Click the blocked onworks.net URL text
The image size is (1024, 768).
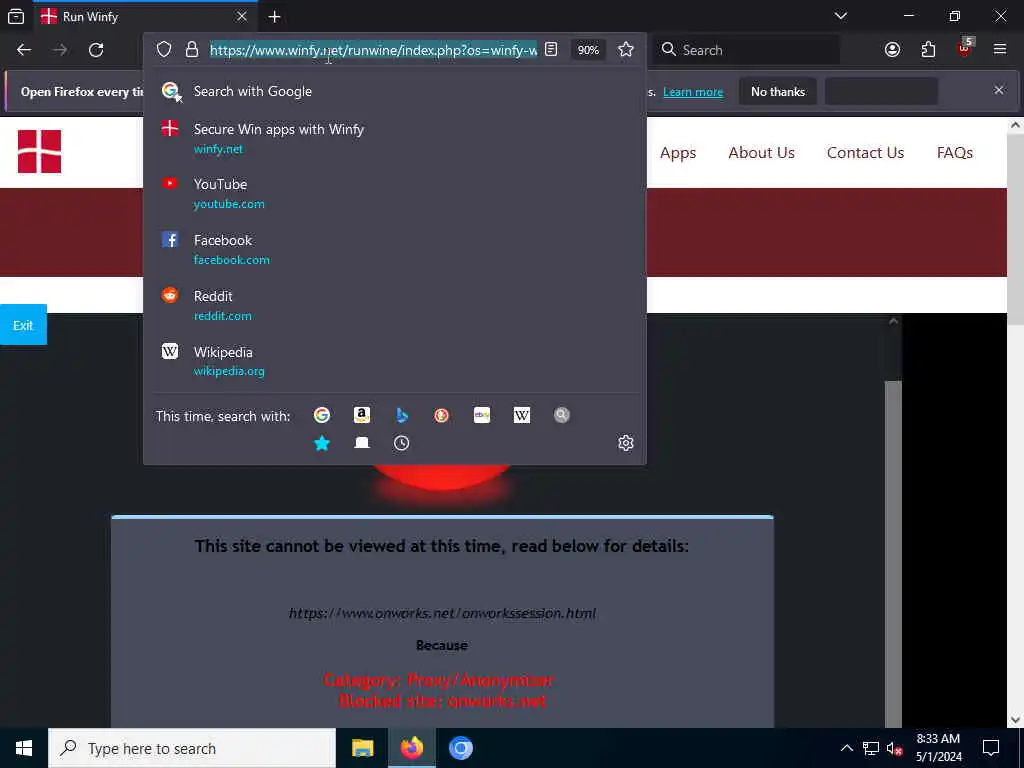click(x=442, y=613)
